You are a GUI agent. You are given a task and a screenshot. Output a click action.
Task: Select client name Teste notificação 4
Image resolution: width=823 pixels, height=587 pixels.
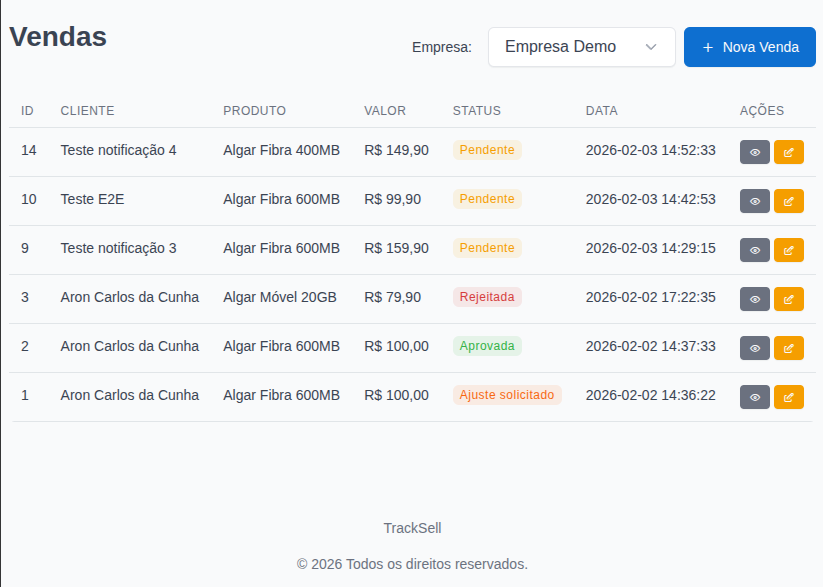[118, 150]
